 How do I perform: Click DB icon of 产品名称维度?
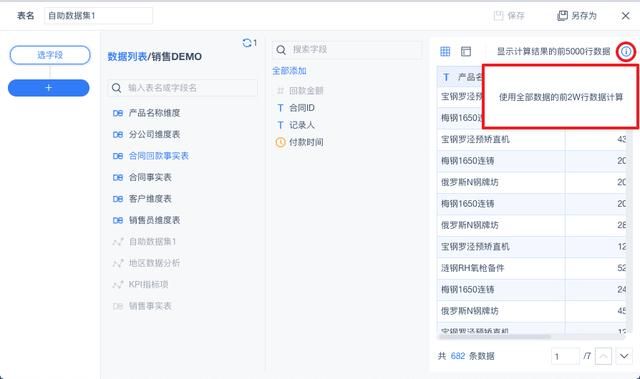coord(118,113)
